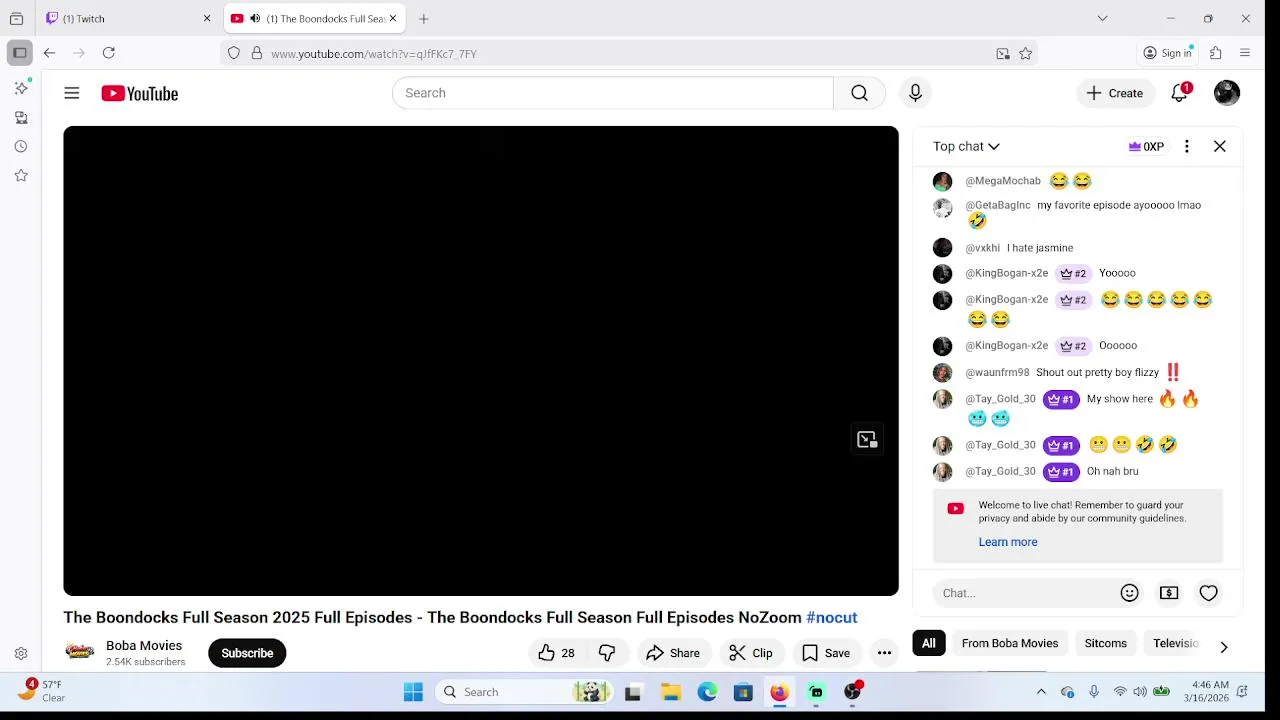Click Boba Movies channel avatar
The height and width of the screenshot is (720, 1280).
point(80,652)
